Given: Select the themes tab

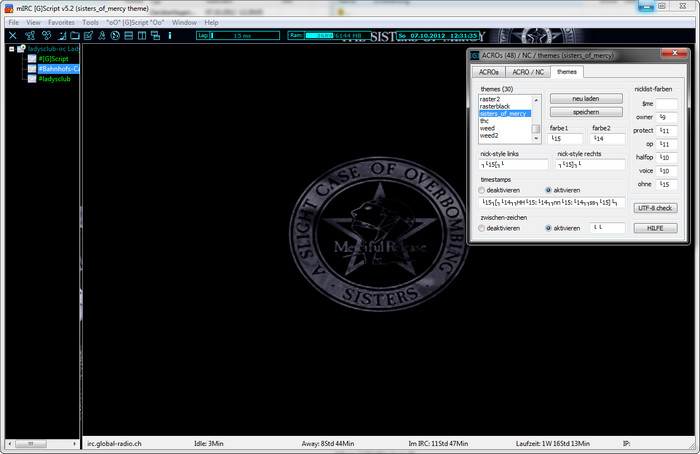Looking at the screenshot, I should (x=567, y=71).
